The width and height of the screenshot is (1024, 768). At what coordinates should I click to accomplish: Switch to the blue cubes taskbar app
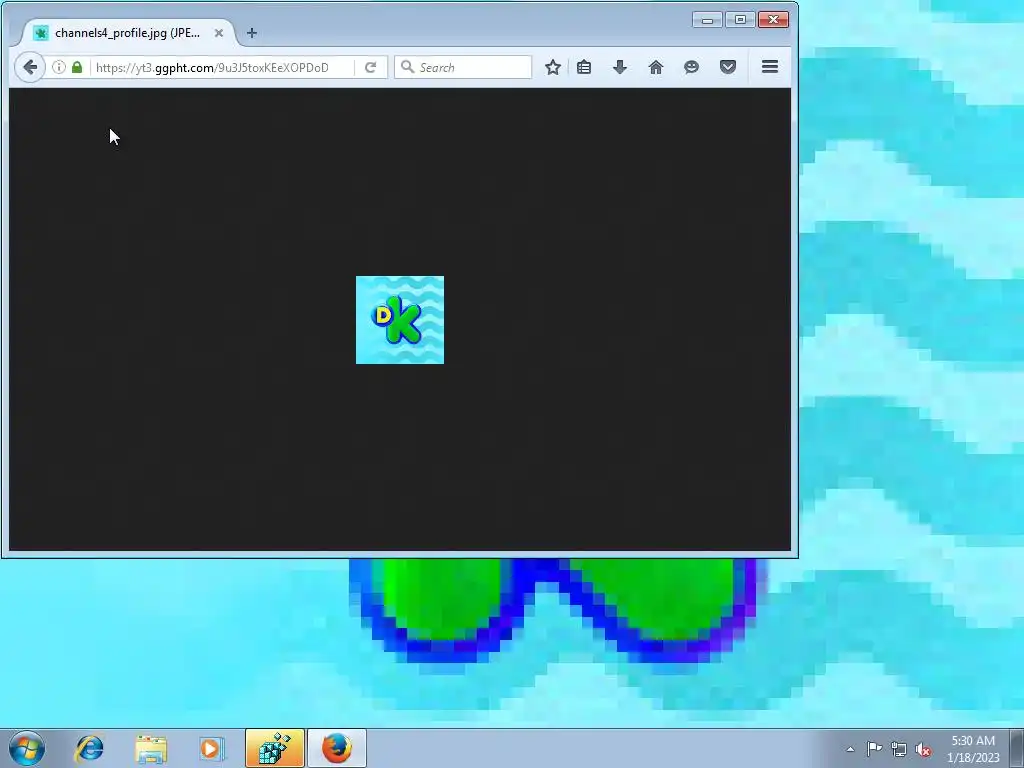click(x=275, y=748)
